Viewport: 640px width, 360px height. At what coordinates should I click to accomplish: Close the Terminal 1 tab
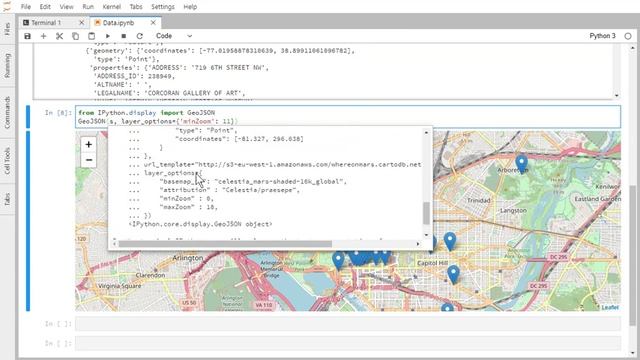(81, 23)
